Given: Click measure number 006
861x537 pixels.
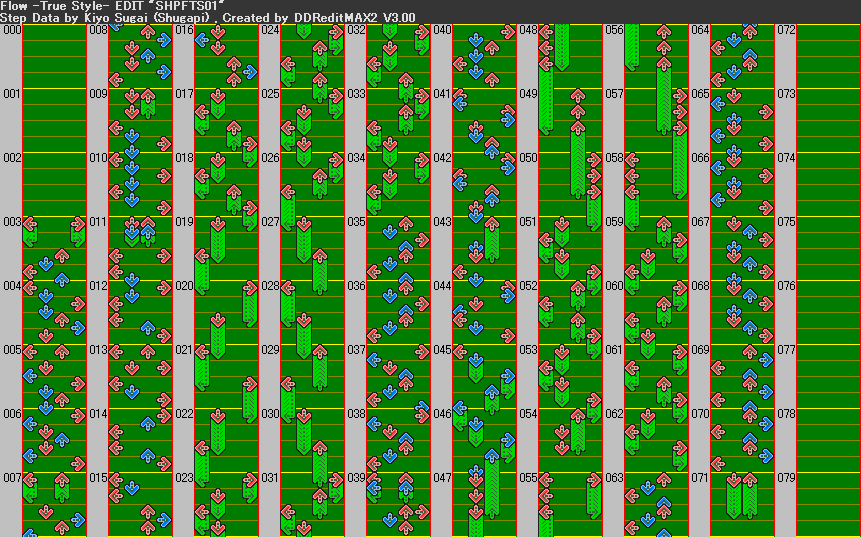Looking at the screenshot, I should (12, 414).
